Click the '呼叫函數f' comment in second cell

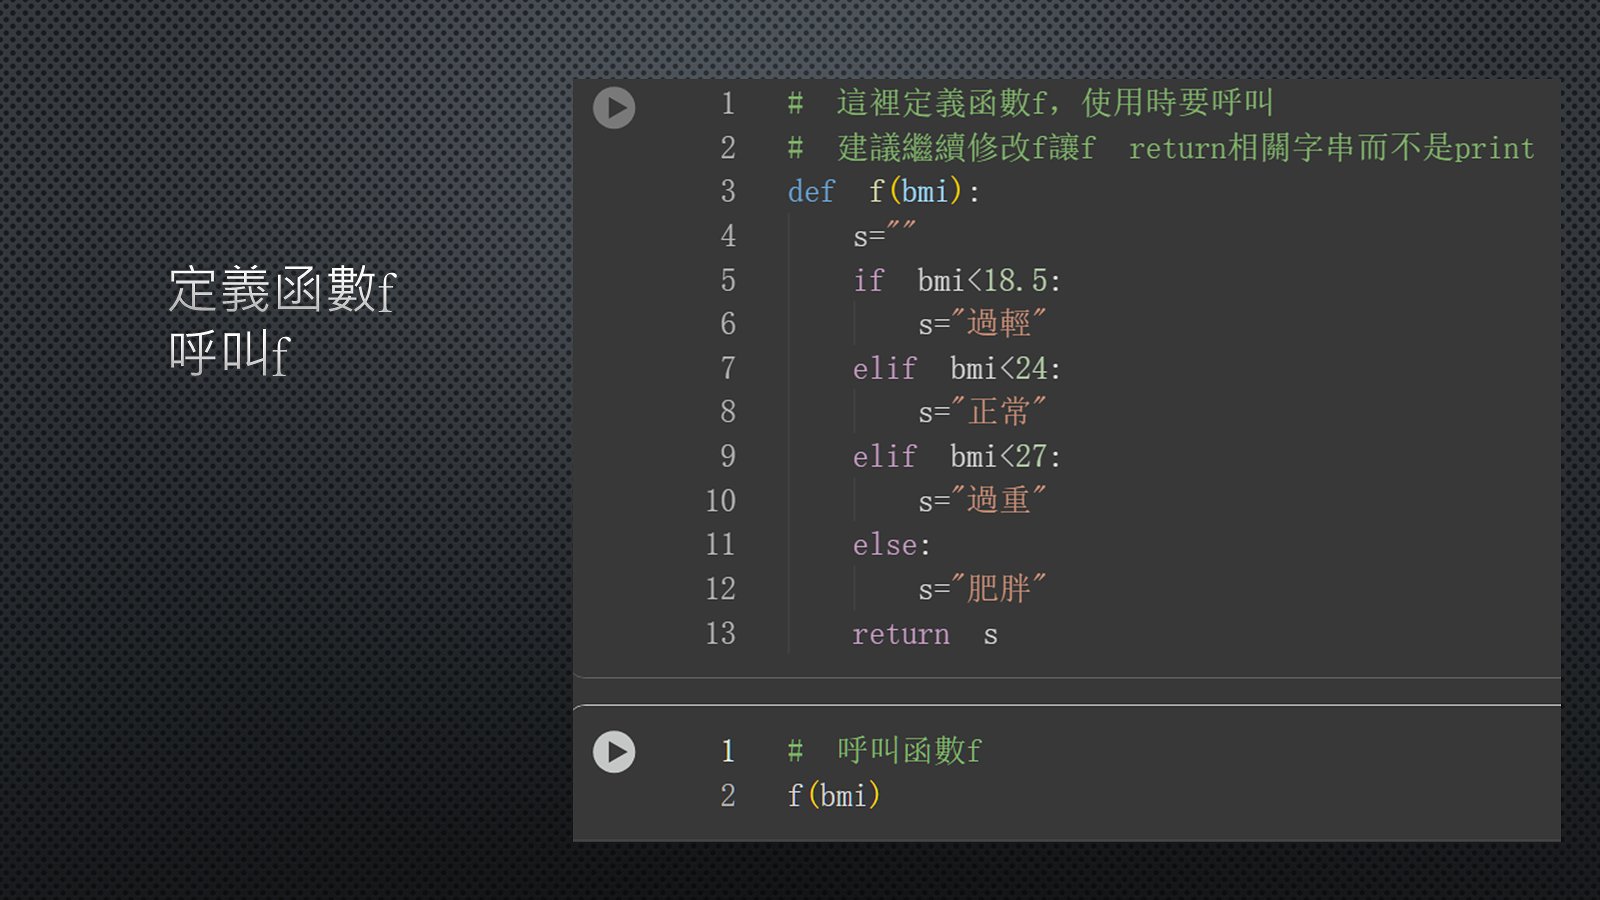885,751
